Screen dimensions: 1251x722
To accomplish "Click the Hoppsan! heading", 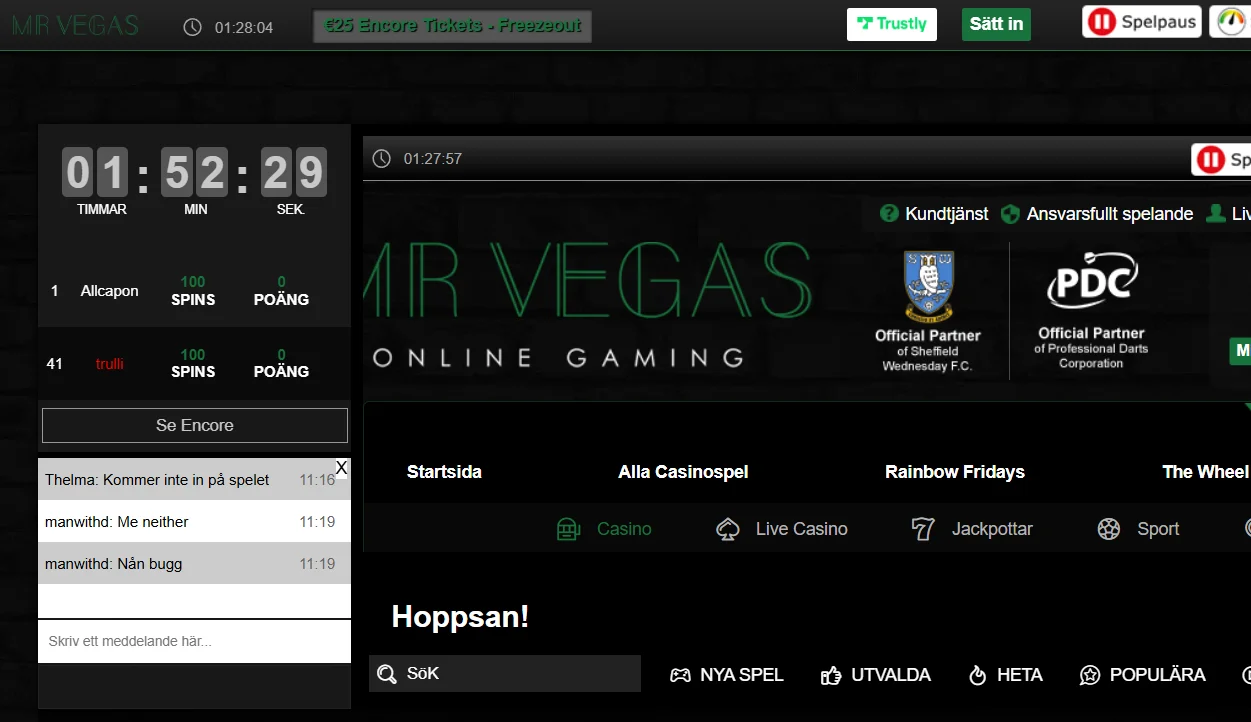I will click(460, 616).
